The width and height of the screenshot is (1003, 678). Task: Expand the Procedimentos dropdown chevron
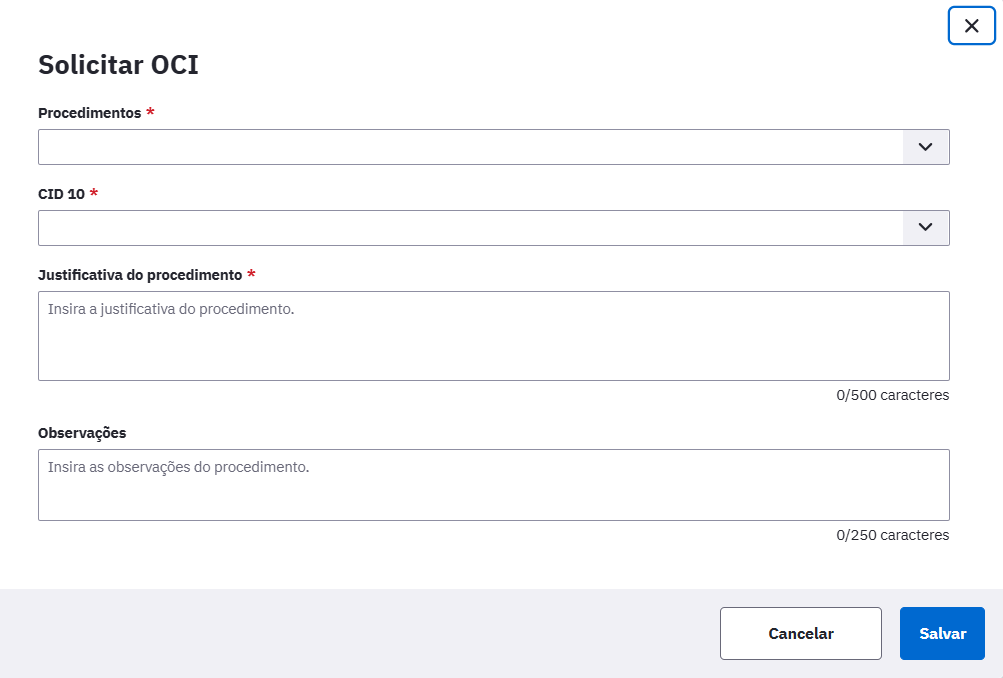(926, 147)
